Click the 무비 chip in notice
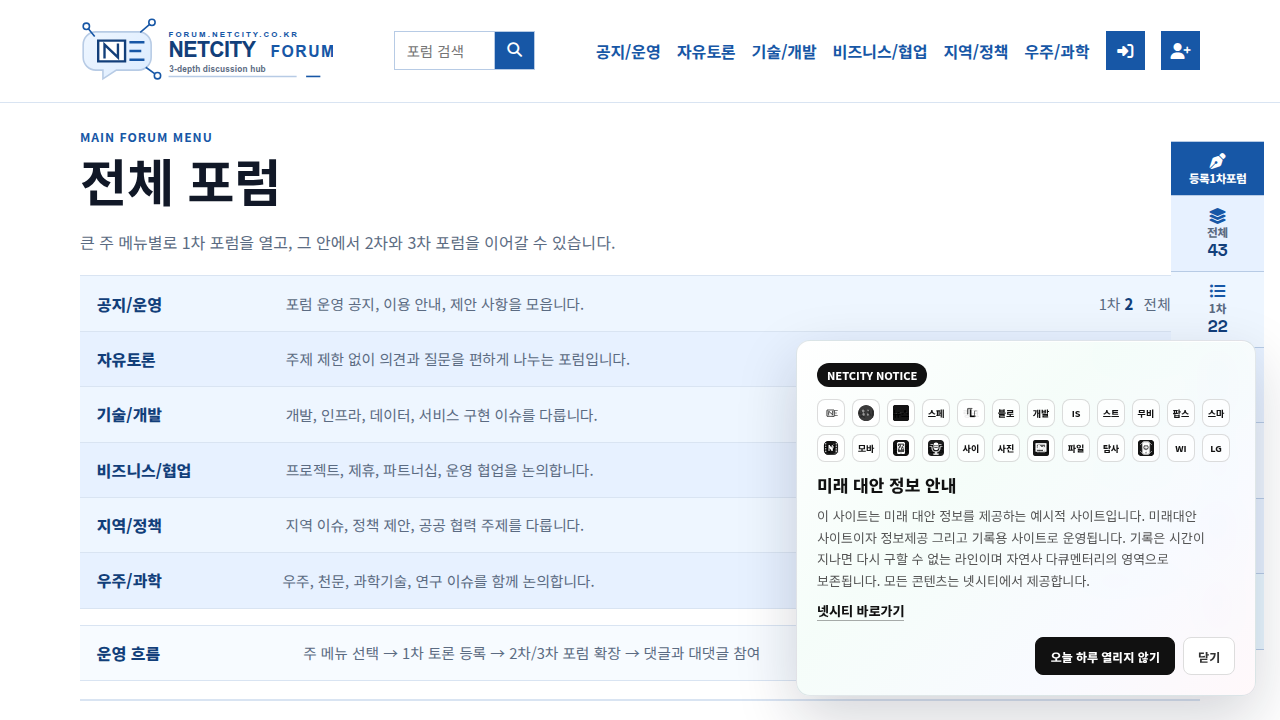The height and width of the screenshot is (720, 1280). pyautogui.click(x=1146, y=413)
